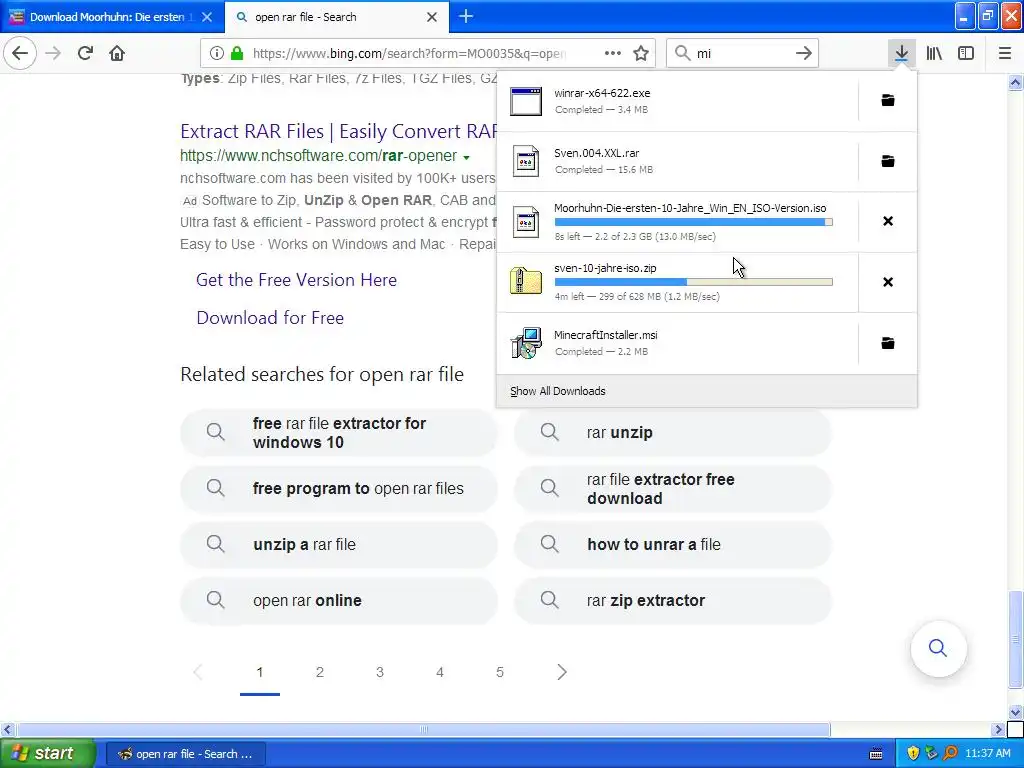Search rar file extractor free download
The height and width of the screenshot is (768, 1024).
(673, 488)
